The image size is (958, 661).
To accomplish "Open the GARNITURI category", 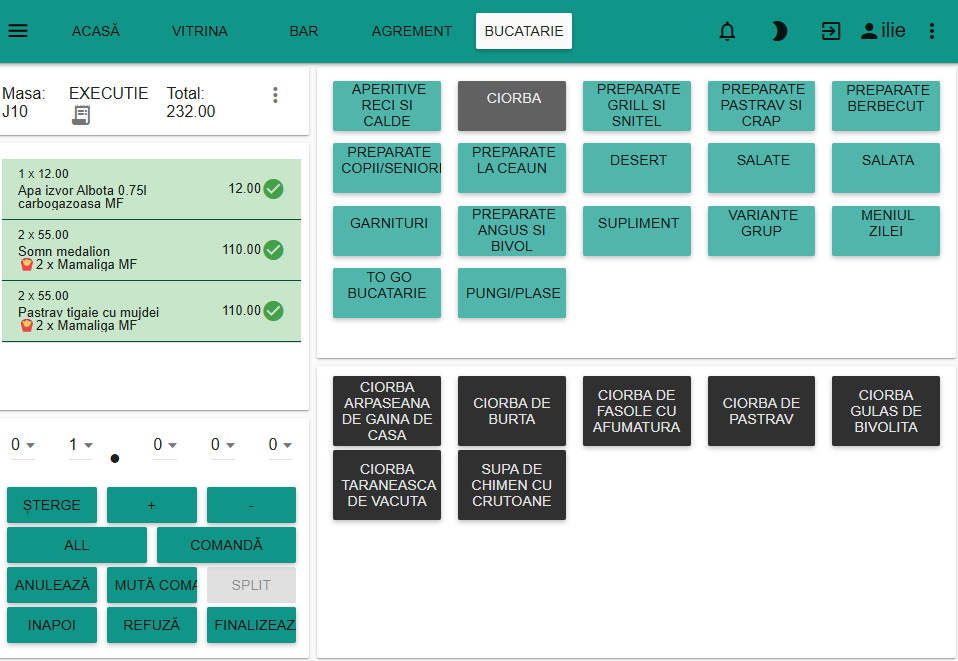I will (x=387, y=231).
